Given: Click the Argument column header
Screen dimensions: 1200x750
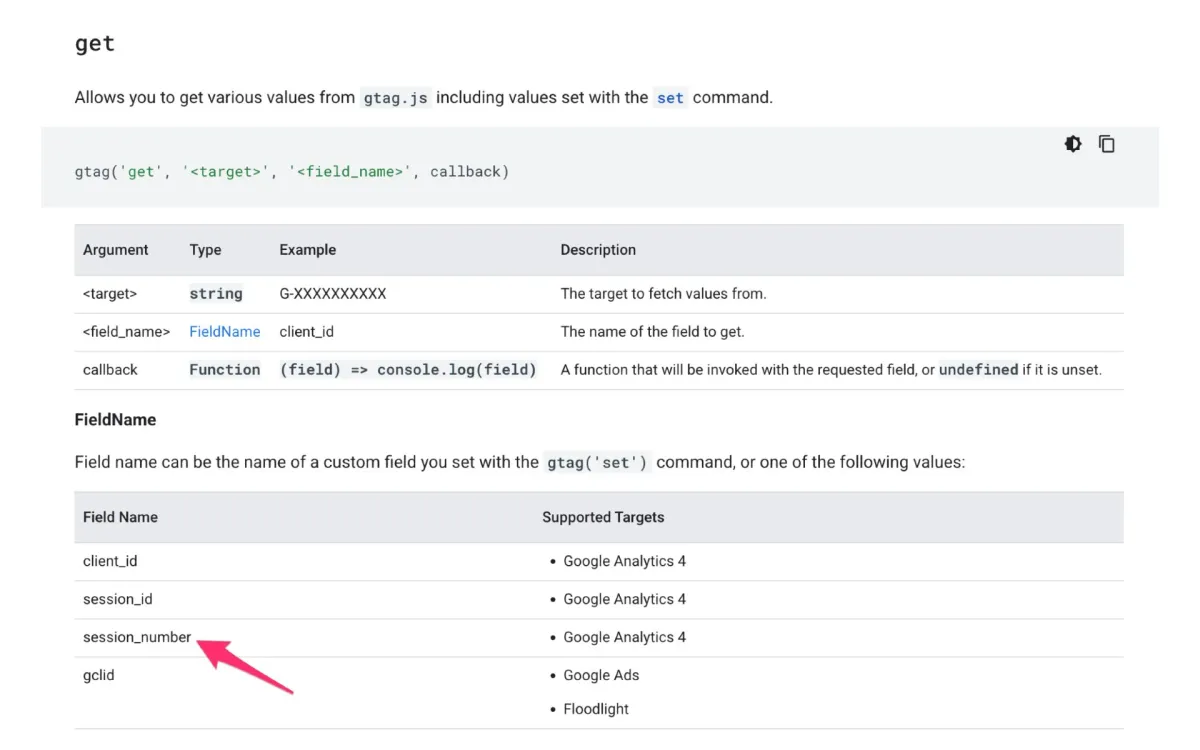Looking at the screenshot, I should tap(116, 250).
